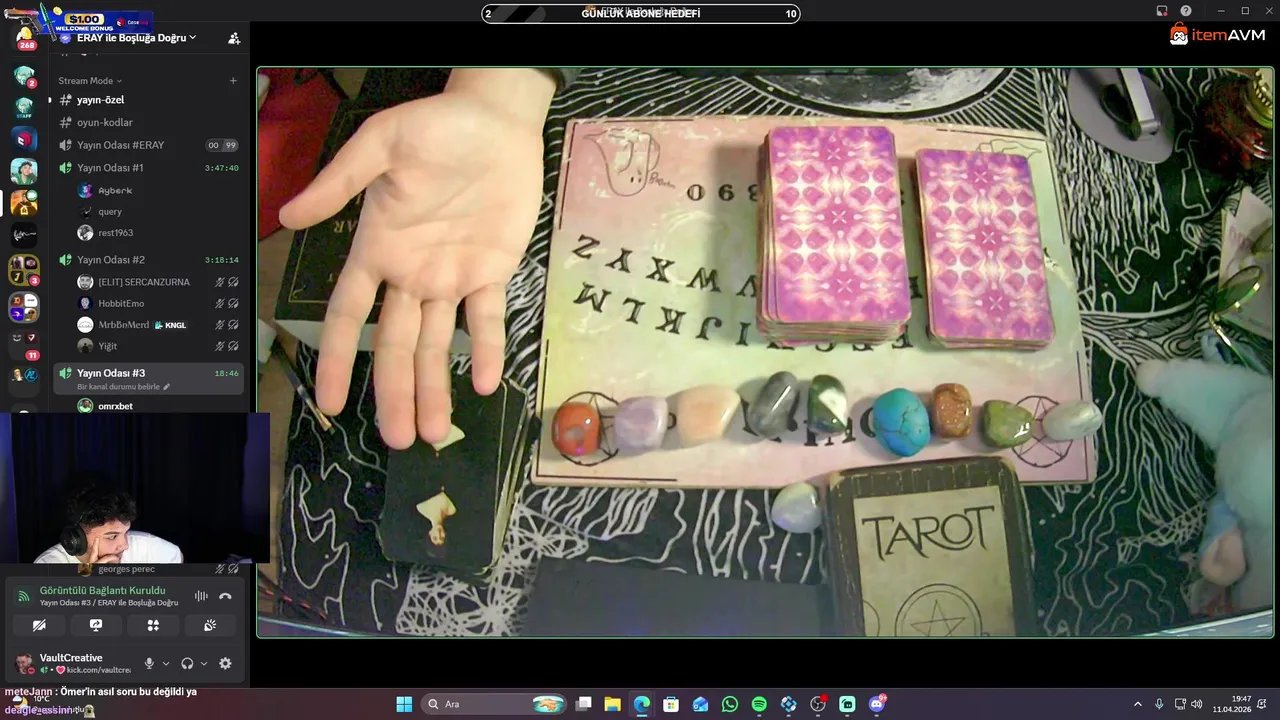Image resolution: width=1280 pixels, height=720 pixels.
Task: Open the oyun-kodlar text channel
Action: tap(148, 123)
